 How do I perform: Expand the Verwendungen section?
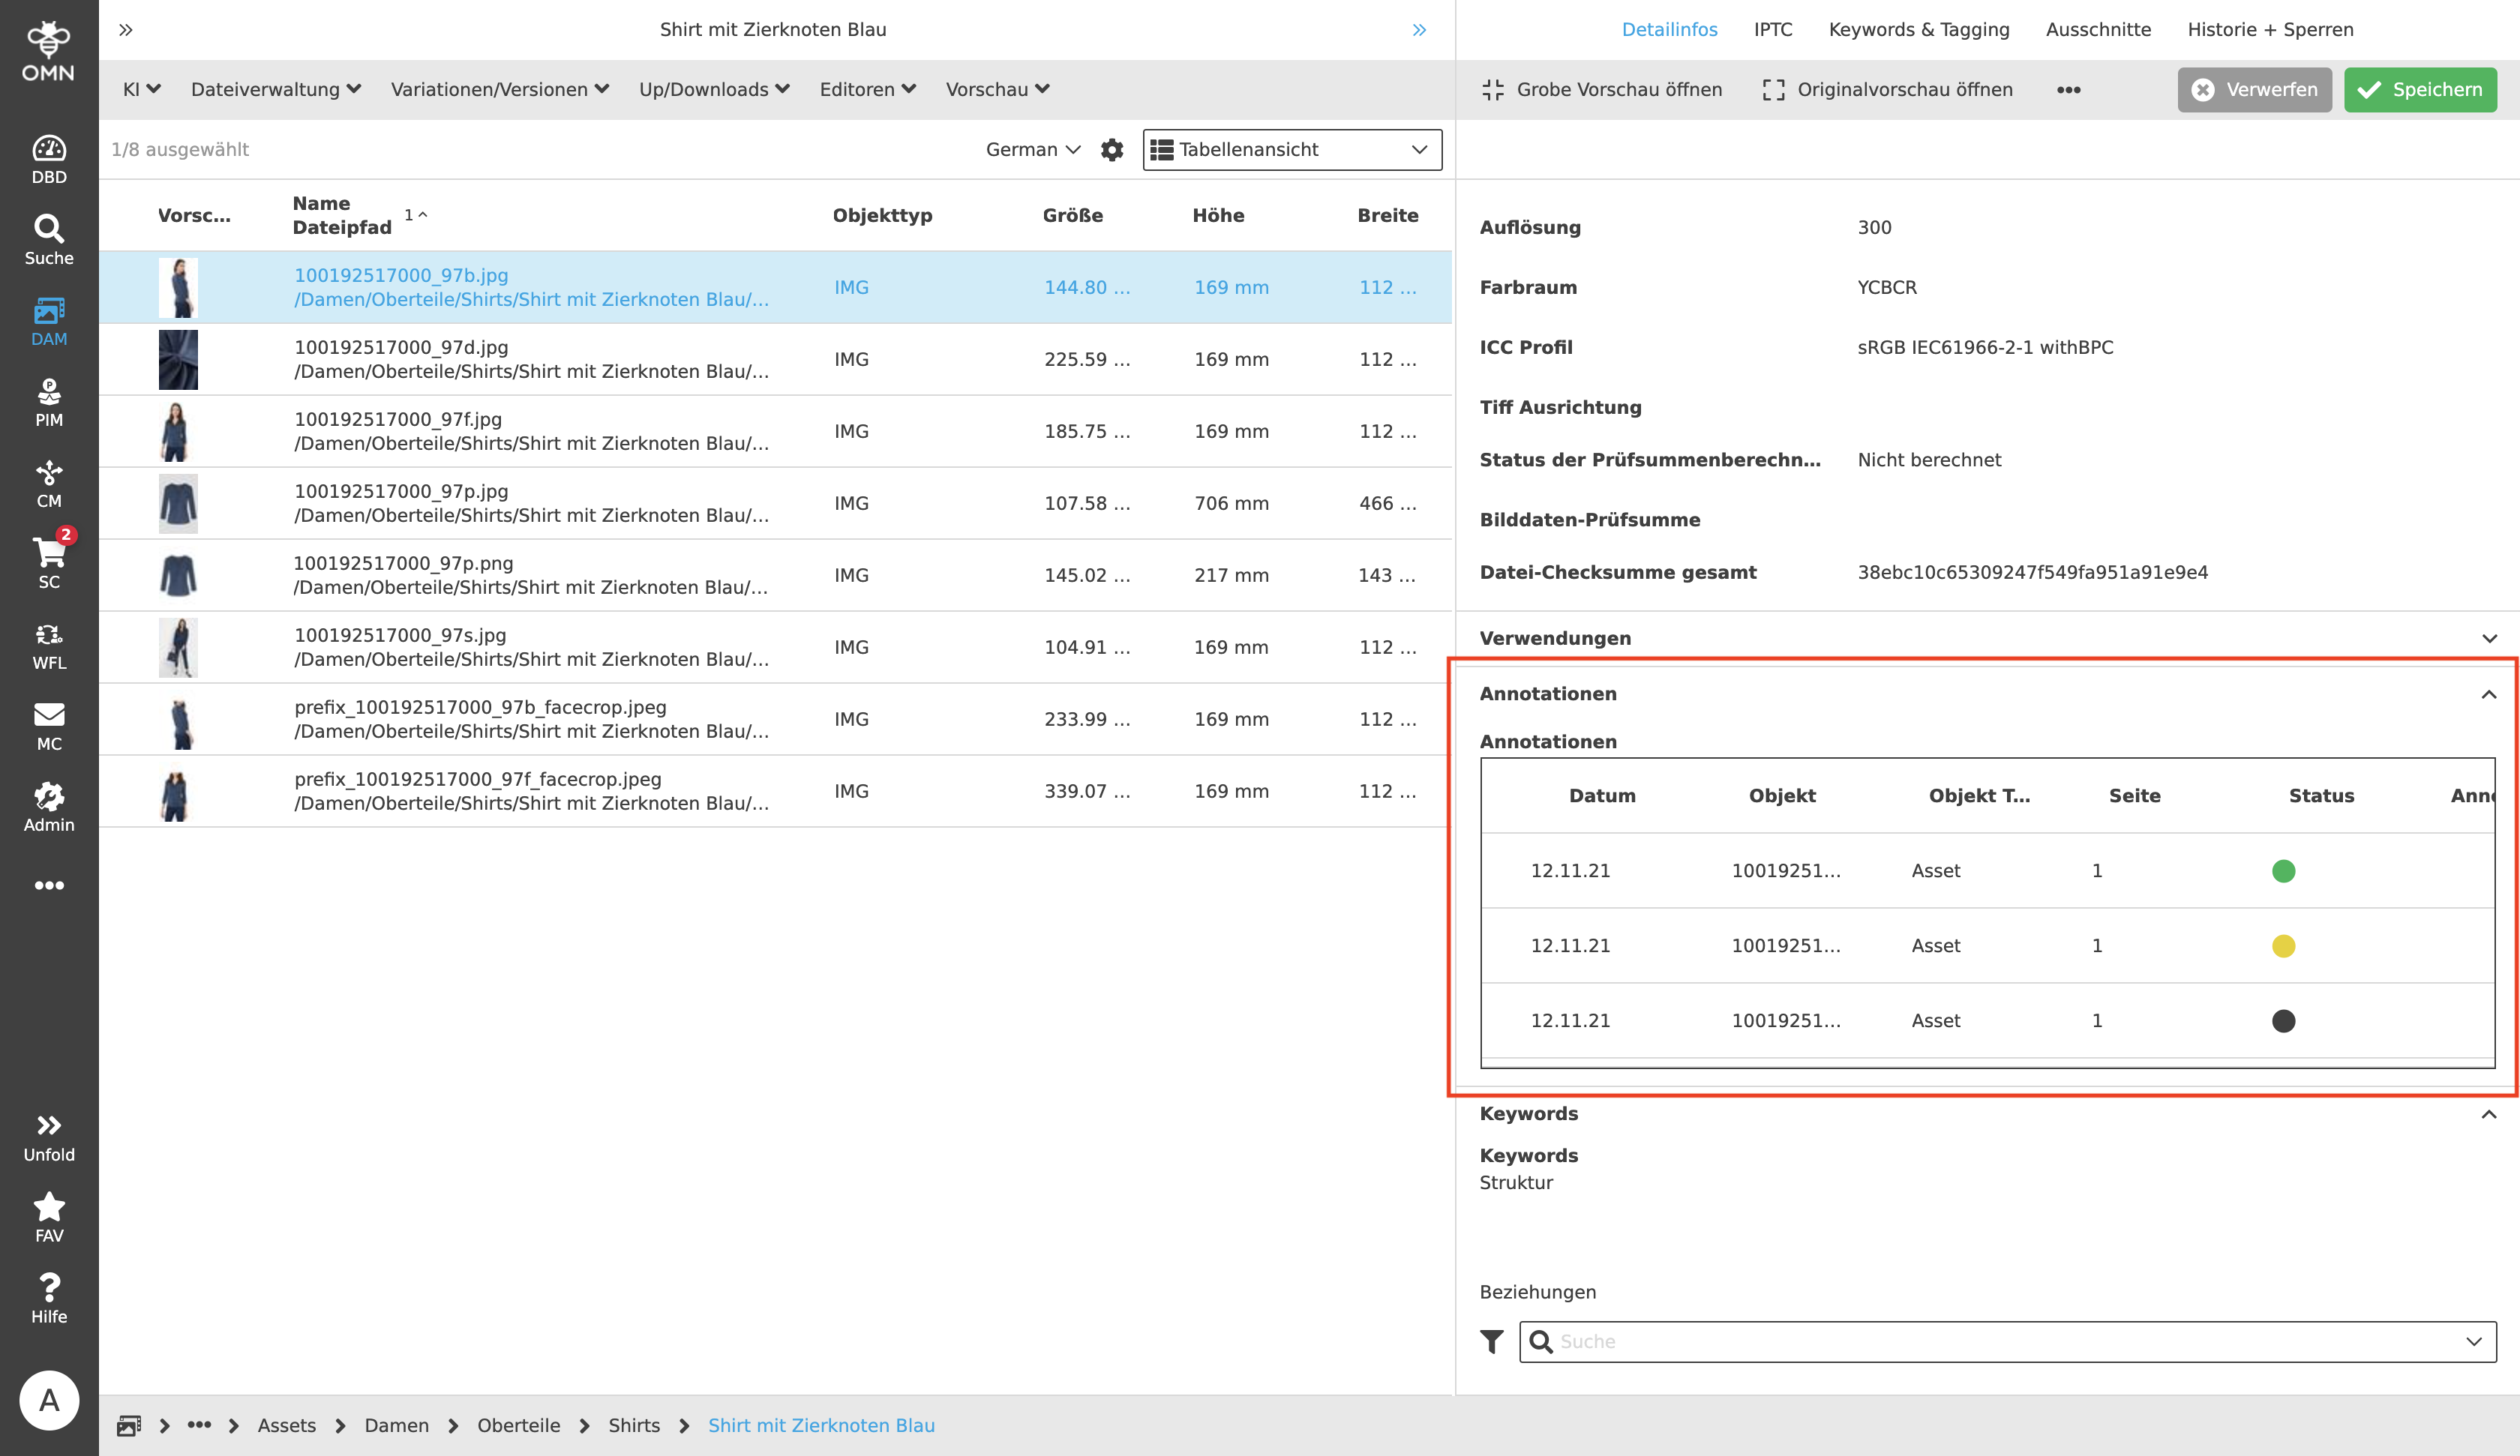click(x=2488, y=638)
